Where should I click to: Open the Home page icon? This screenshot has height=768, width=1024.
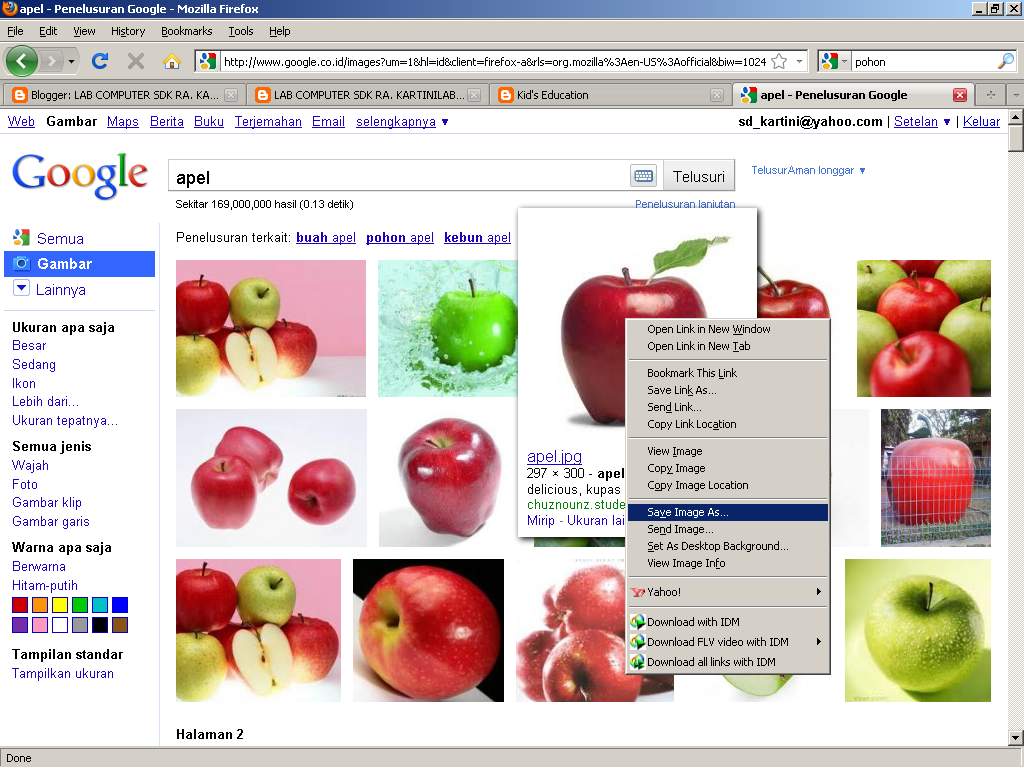point(172,62)
